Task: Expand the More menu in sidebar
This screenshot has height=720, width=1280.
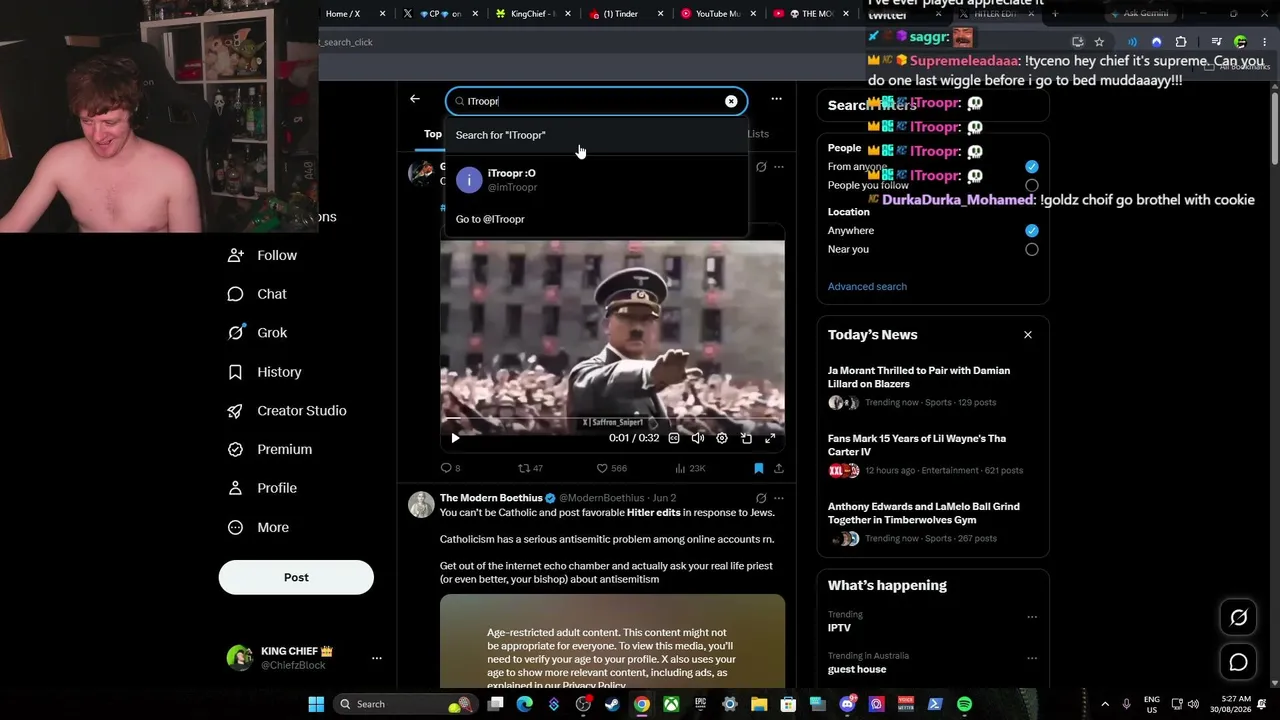Action: coord(258,527)
